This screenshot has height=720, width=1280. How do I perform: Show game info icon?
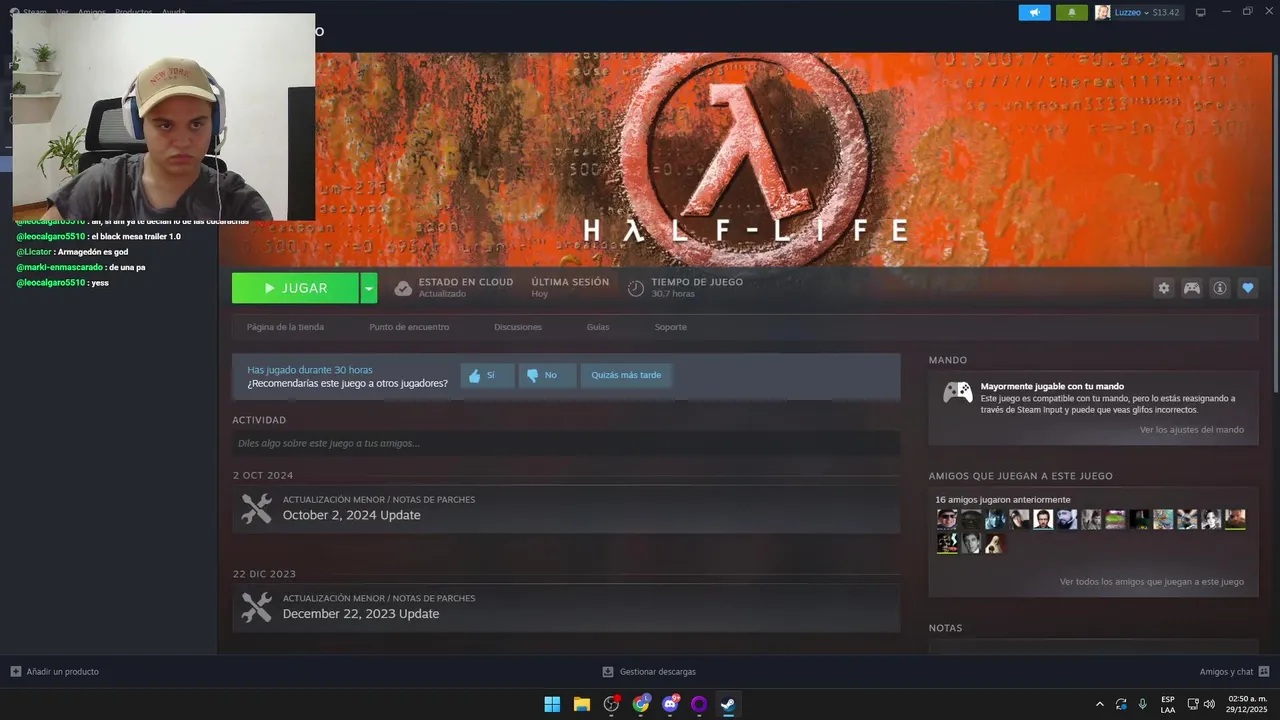click(x=1220, y=288)
